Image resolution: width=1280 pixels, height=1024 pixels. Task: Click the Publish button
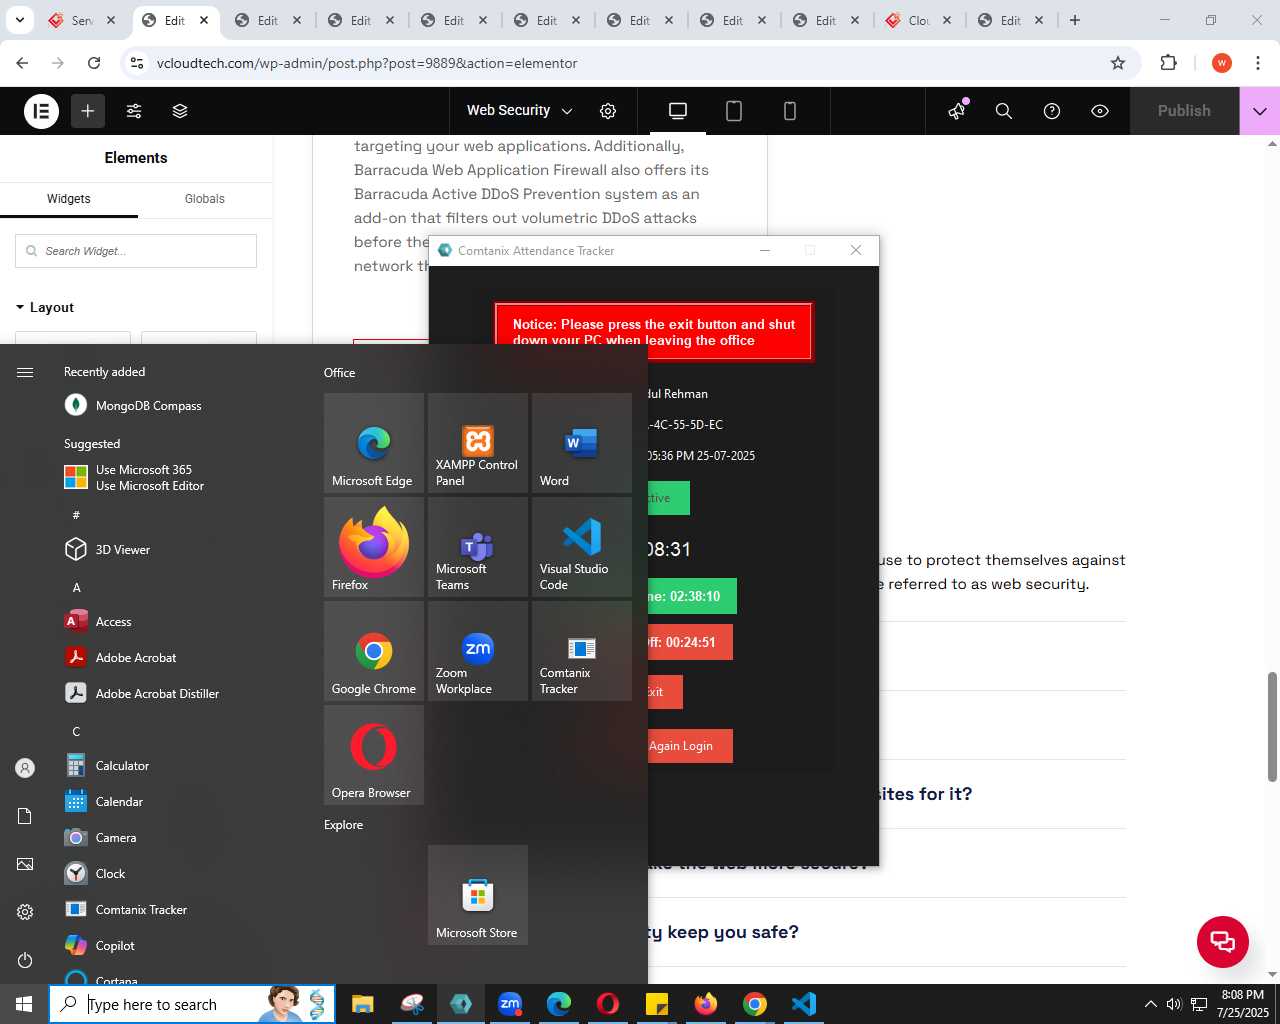[x=1184, y=111]
